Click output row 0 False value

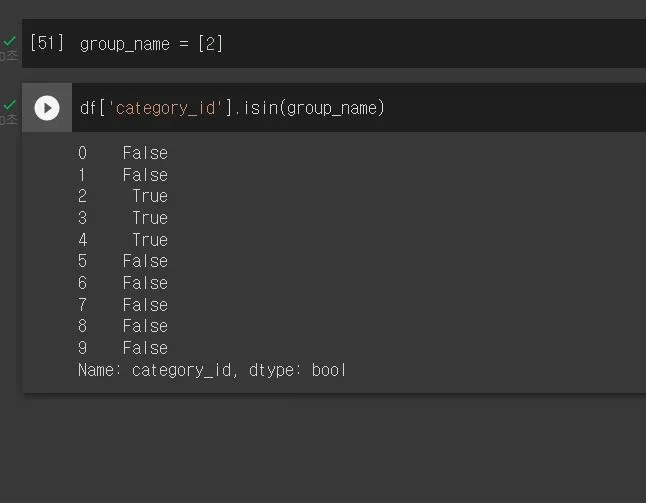(x=145, y=153)
